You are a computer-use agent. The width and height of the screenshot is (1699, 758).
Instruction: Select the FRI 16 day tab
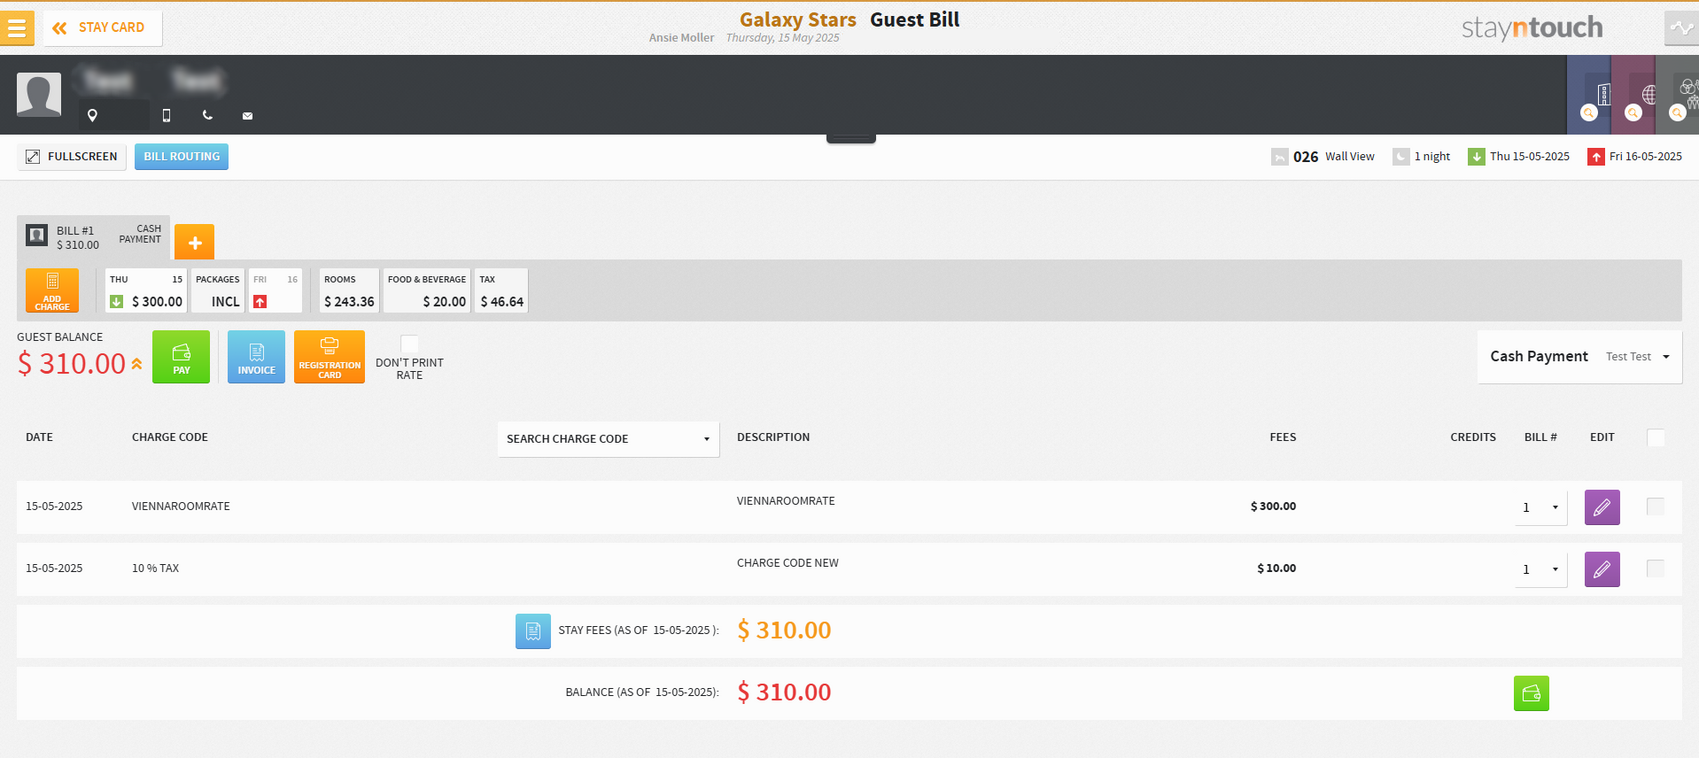[x=275, y=291]
